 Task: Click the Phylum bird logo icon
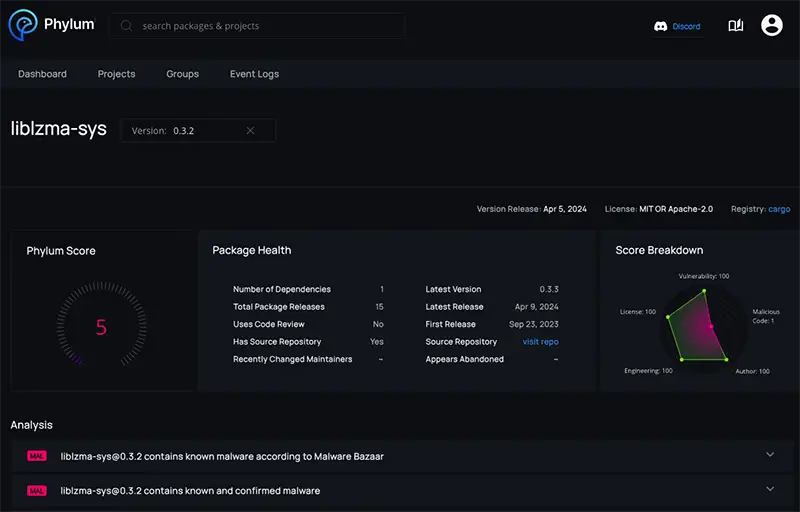click(x=23, y=24)
